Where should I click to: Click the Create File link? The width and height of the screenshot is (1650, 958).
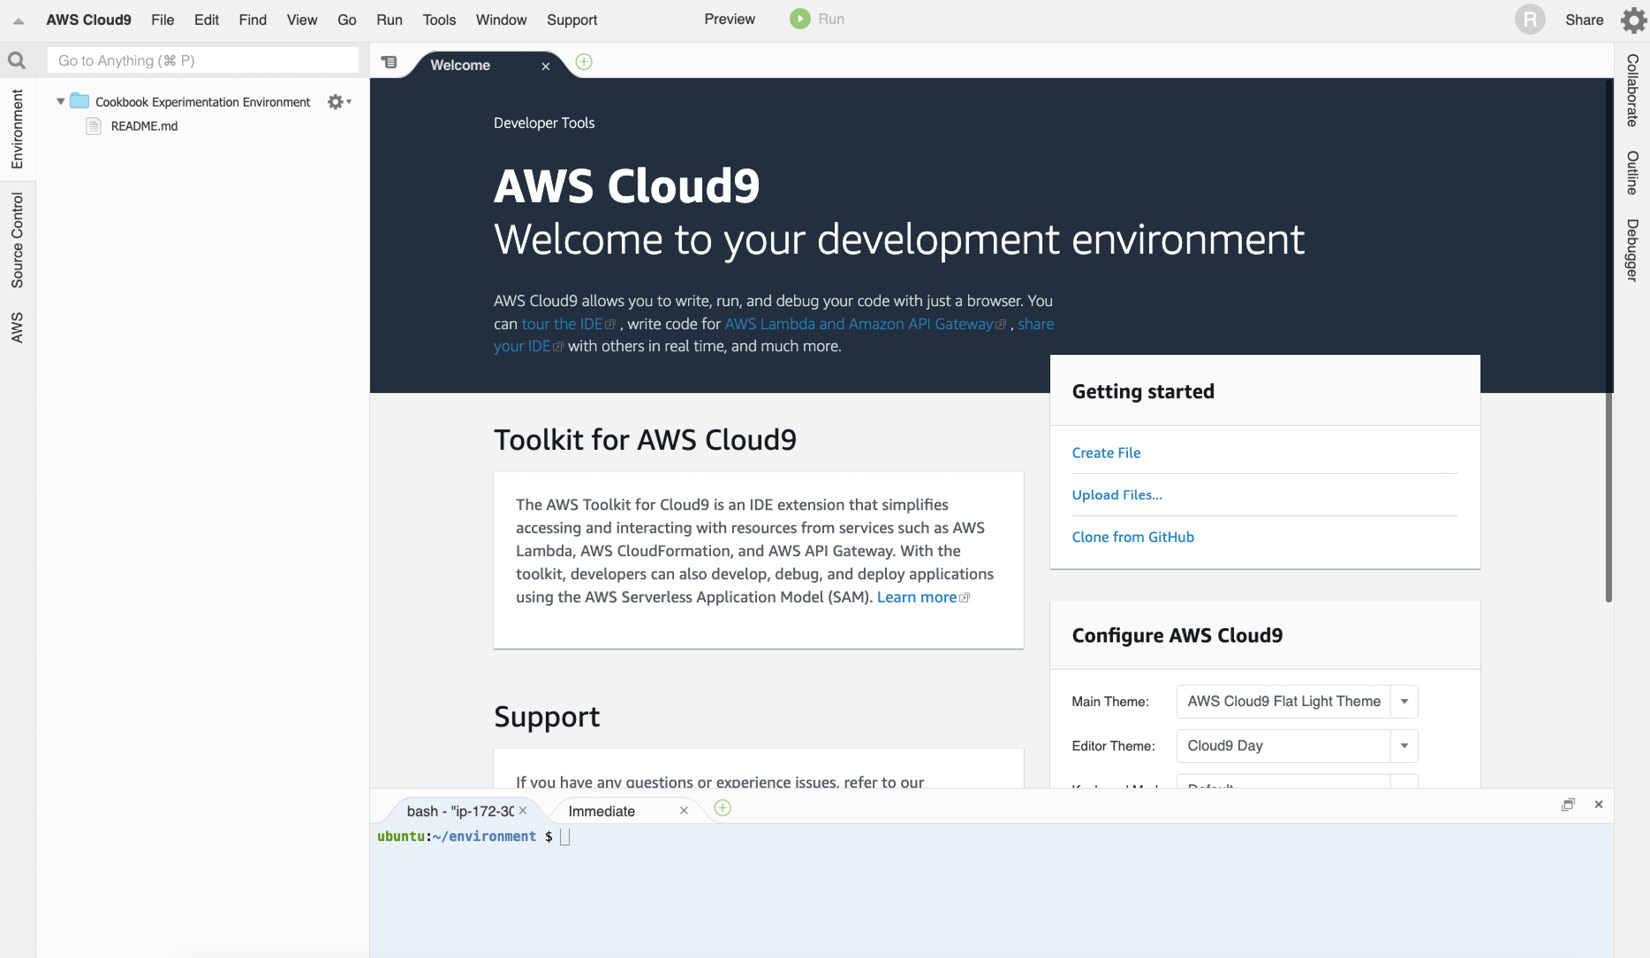point(1106,453)
